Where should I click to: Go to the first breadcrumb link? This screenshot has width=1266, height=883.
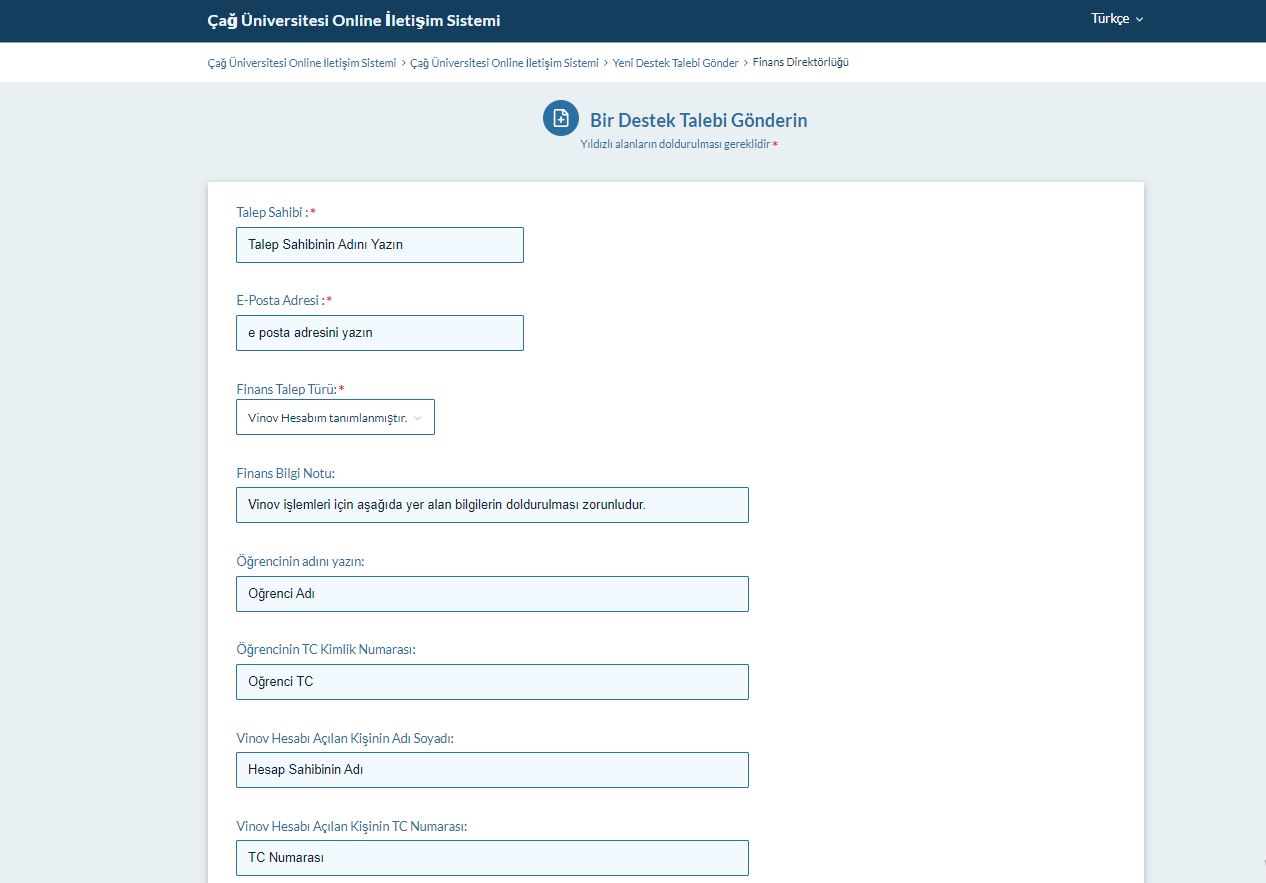[302, 63]
